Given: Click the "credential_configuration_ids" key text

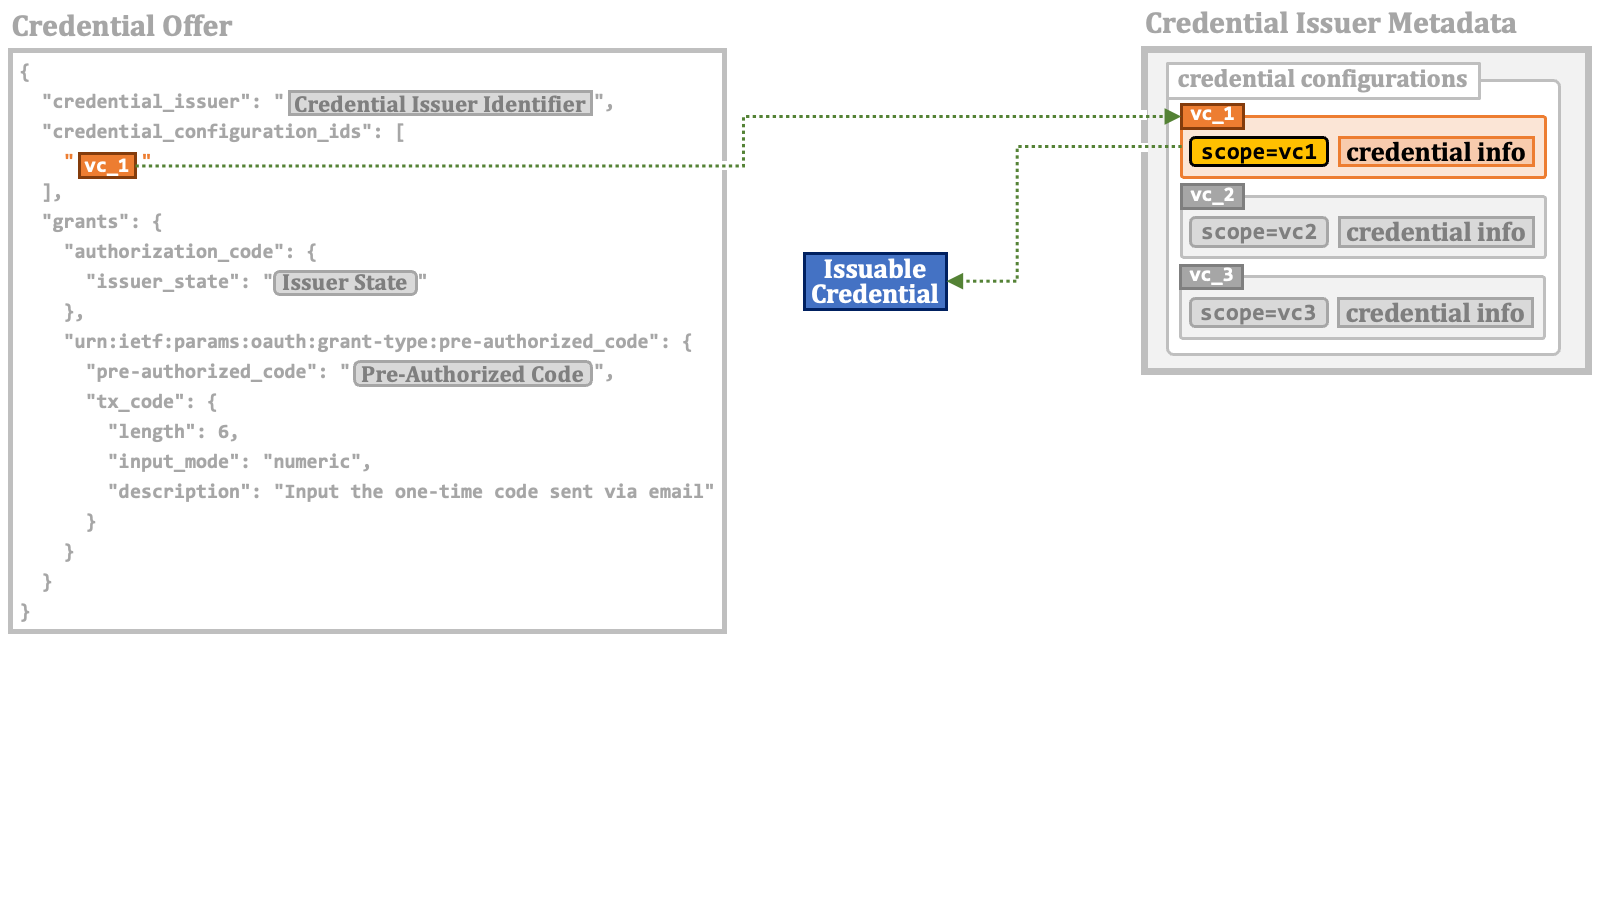Looking at the screenshot, I should coord(206,132).
